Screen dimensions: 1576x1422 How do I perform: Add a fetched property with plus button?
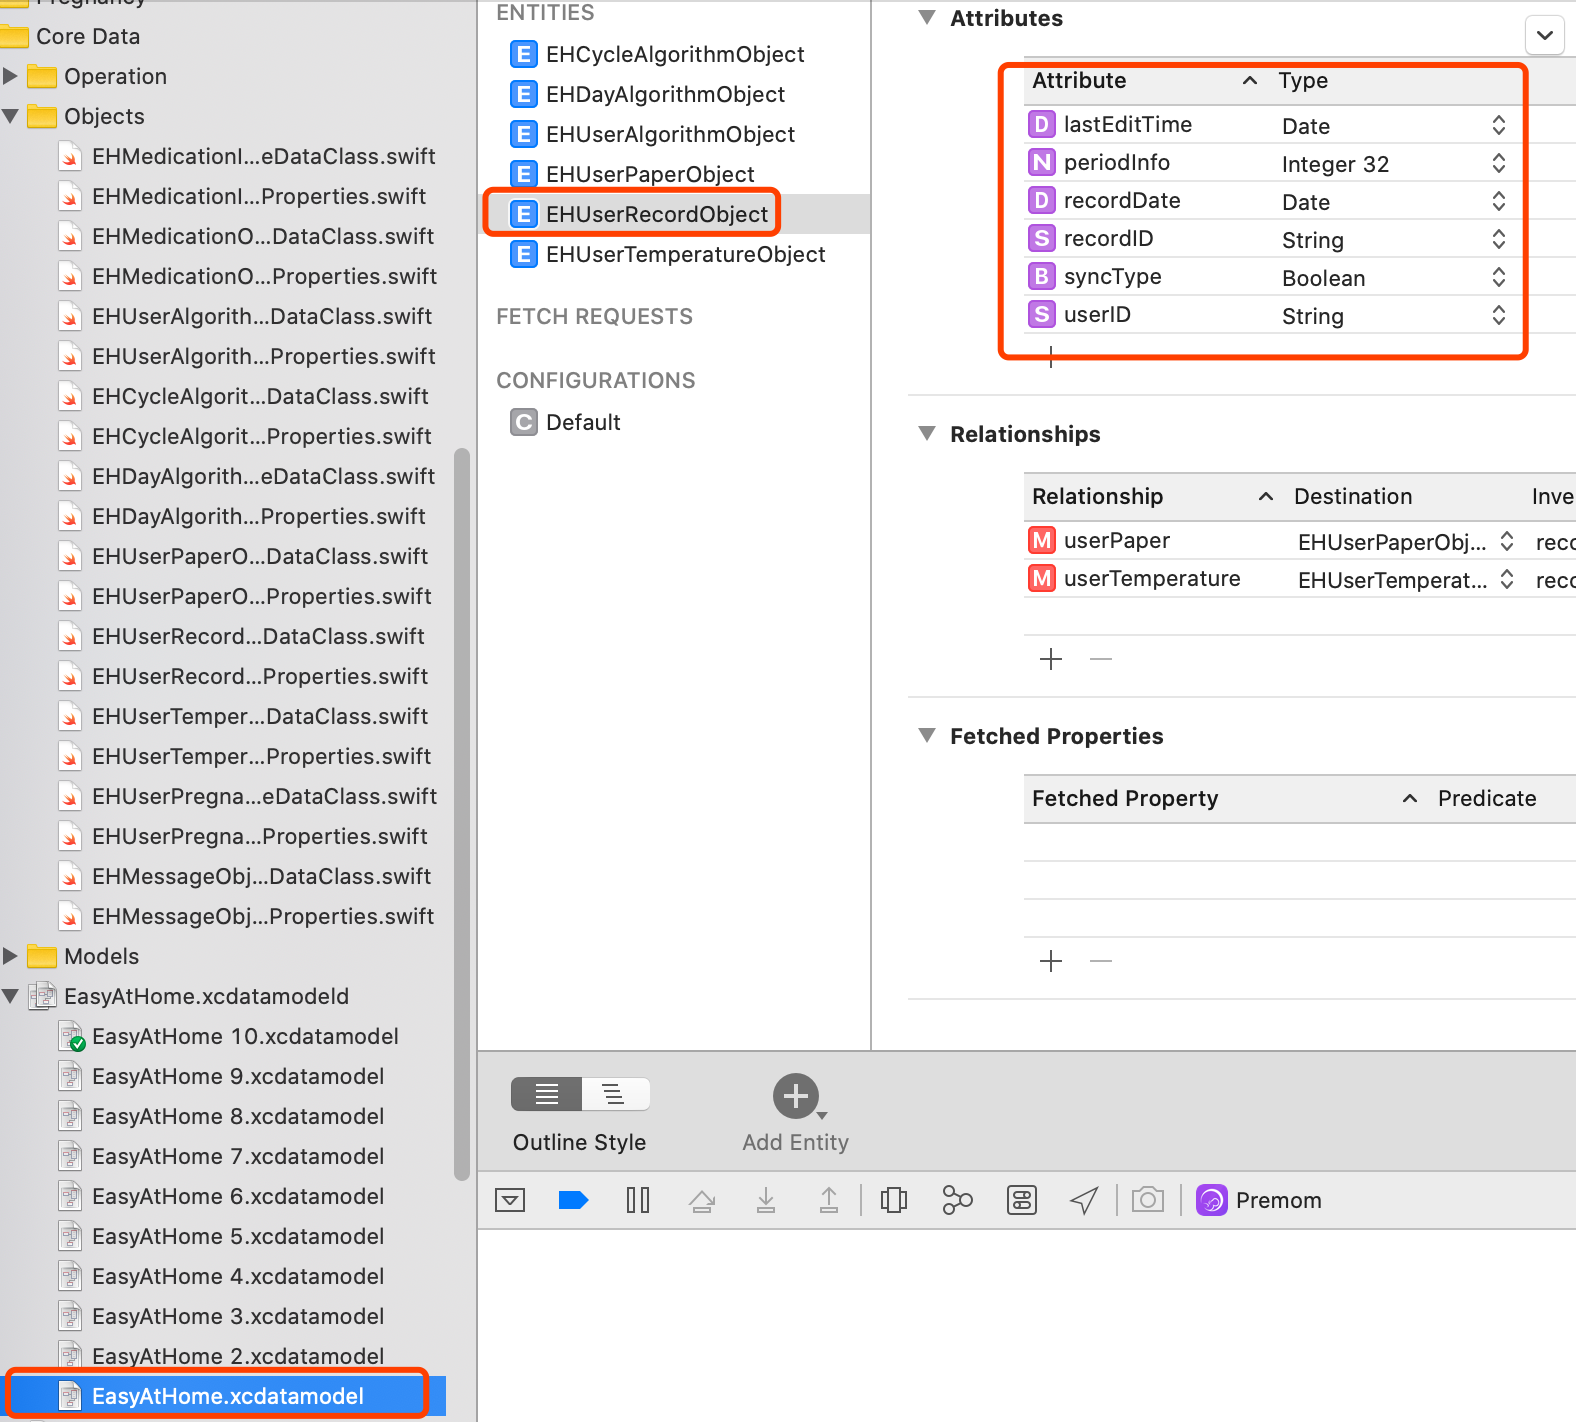coord(1051,961)
